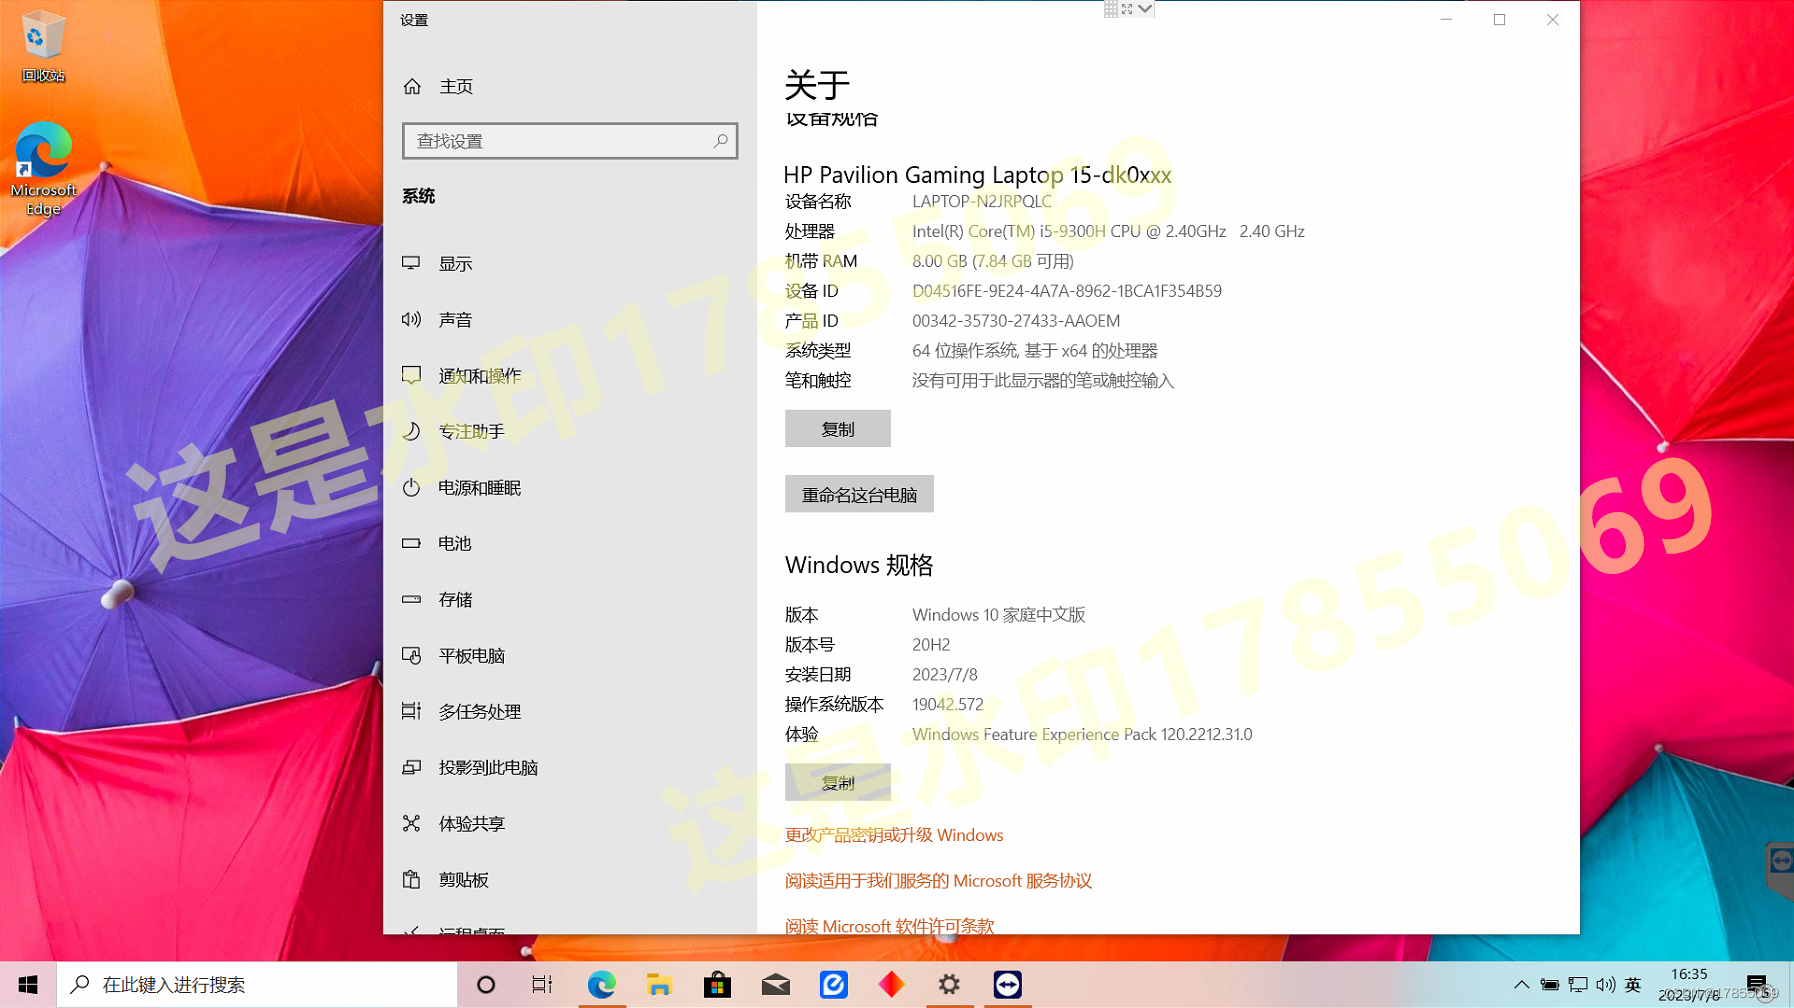Open red diamond app on taskbar
Image resolution: width=1794 pixels, height=1008 pixels.
pyautogui.click(x=891, y=985)
